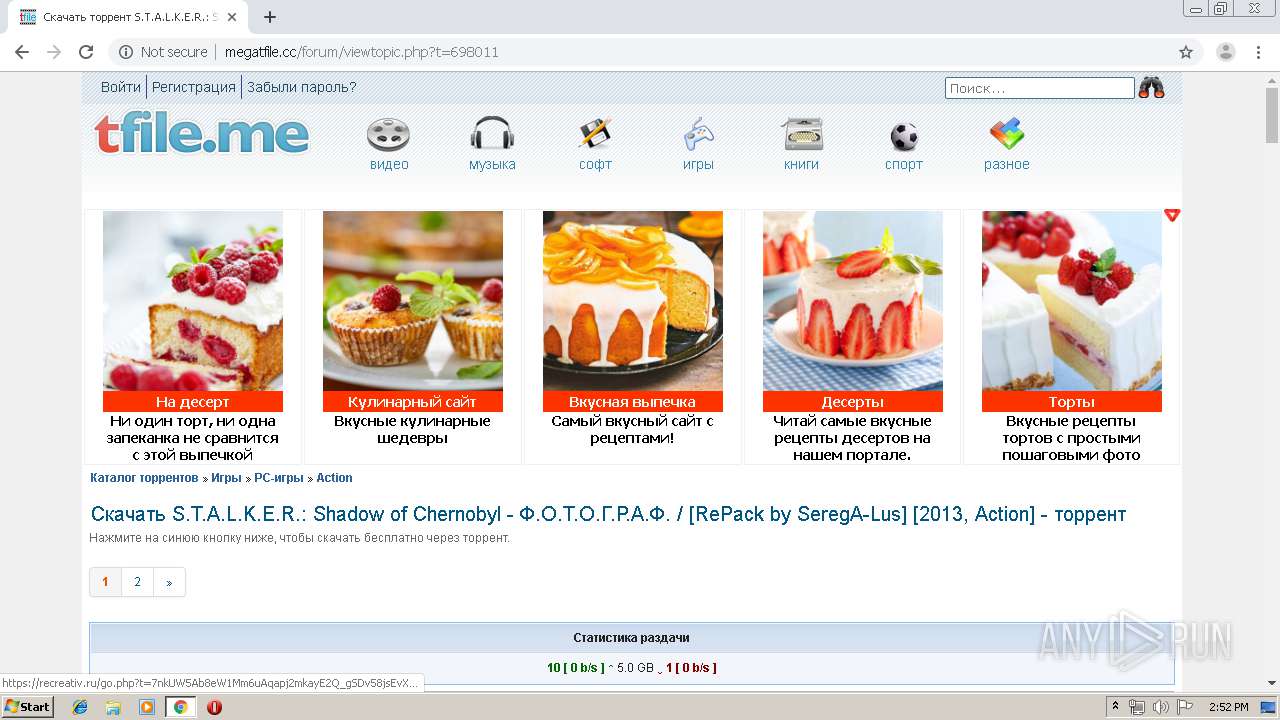The image size is (1280, 720).
Task: View the Not secure site info
Action: pyautogui.click(x=163, y=52)
